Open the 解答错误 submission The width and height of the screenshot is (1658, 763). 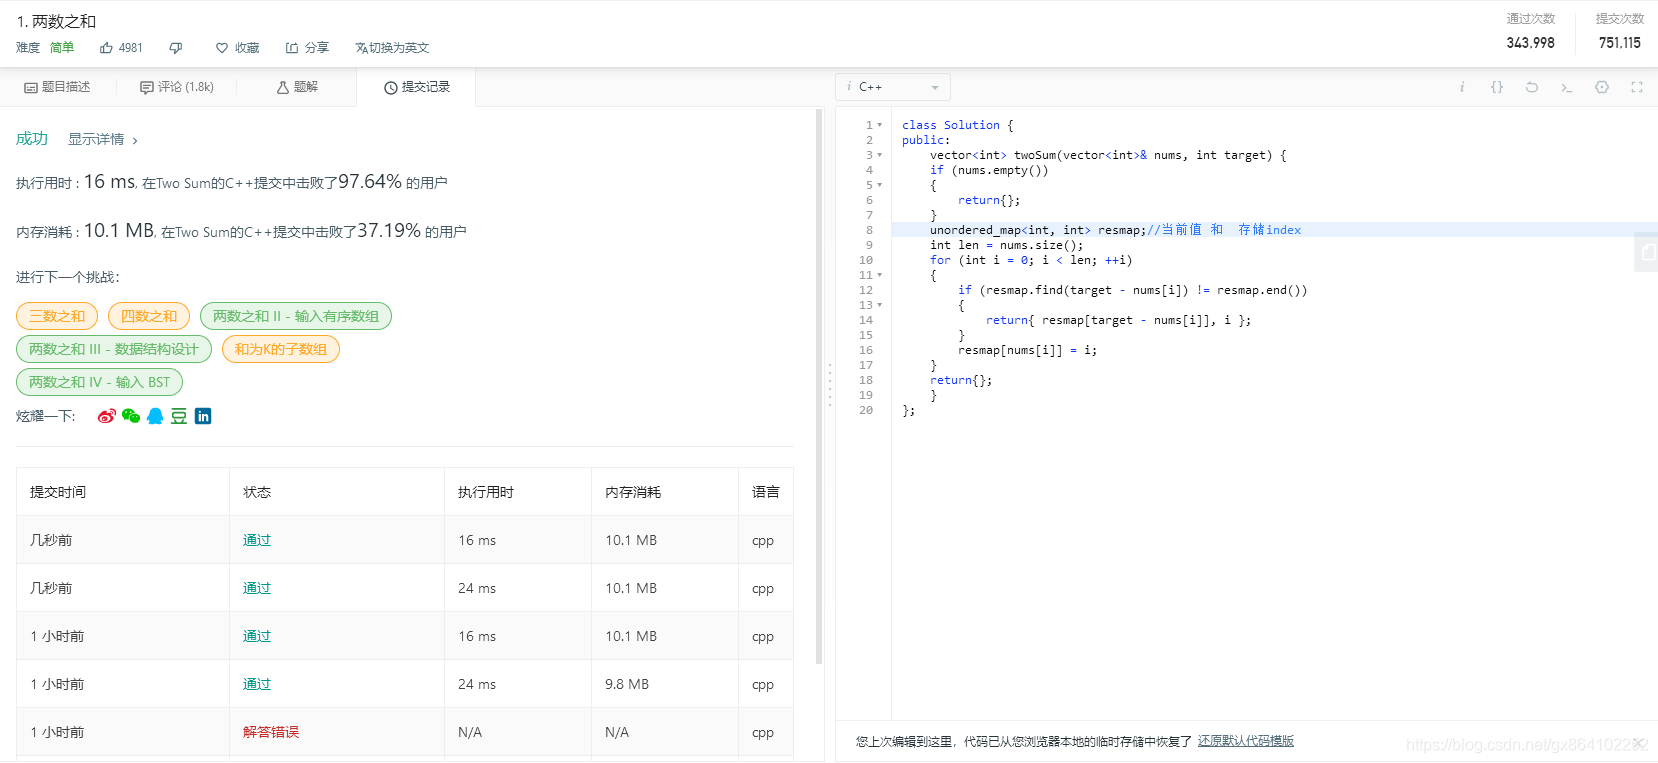pyautogui.click(x=271, y=732)
